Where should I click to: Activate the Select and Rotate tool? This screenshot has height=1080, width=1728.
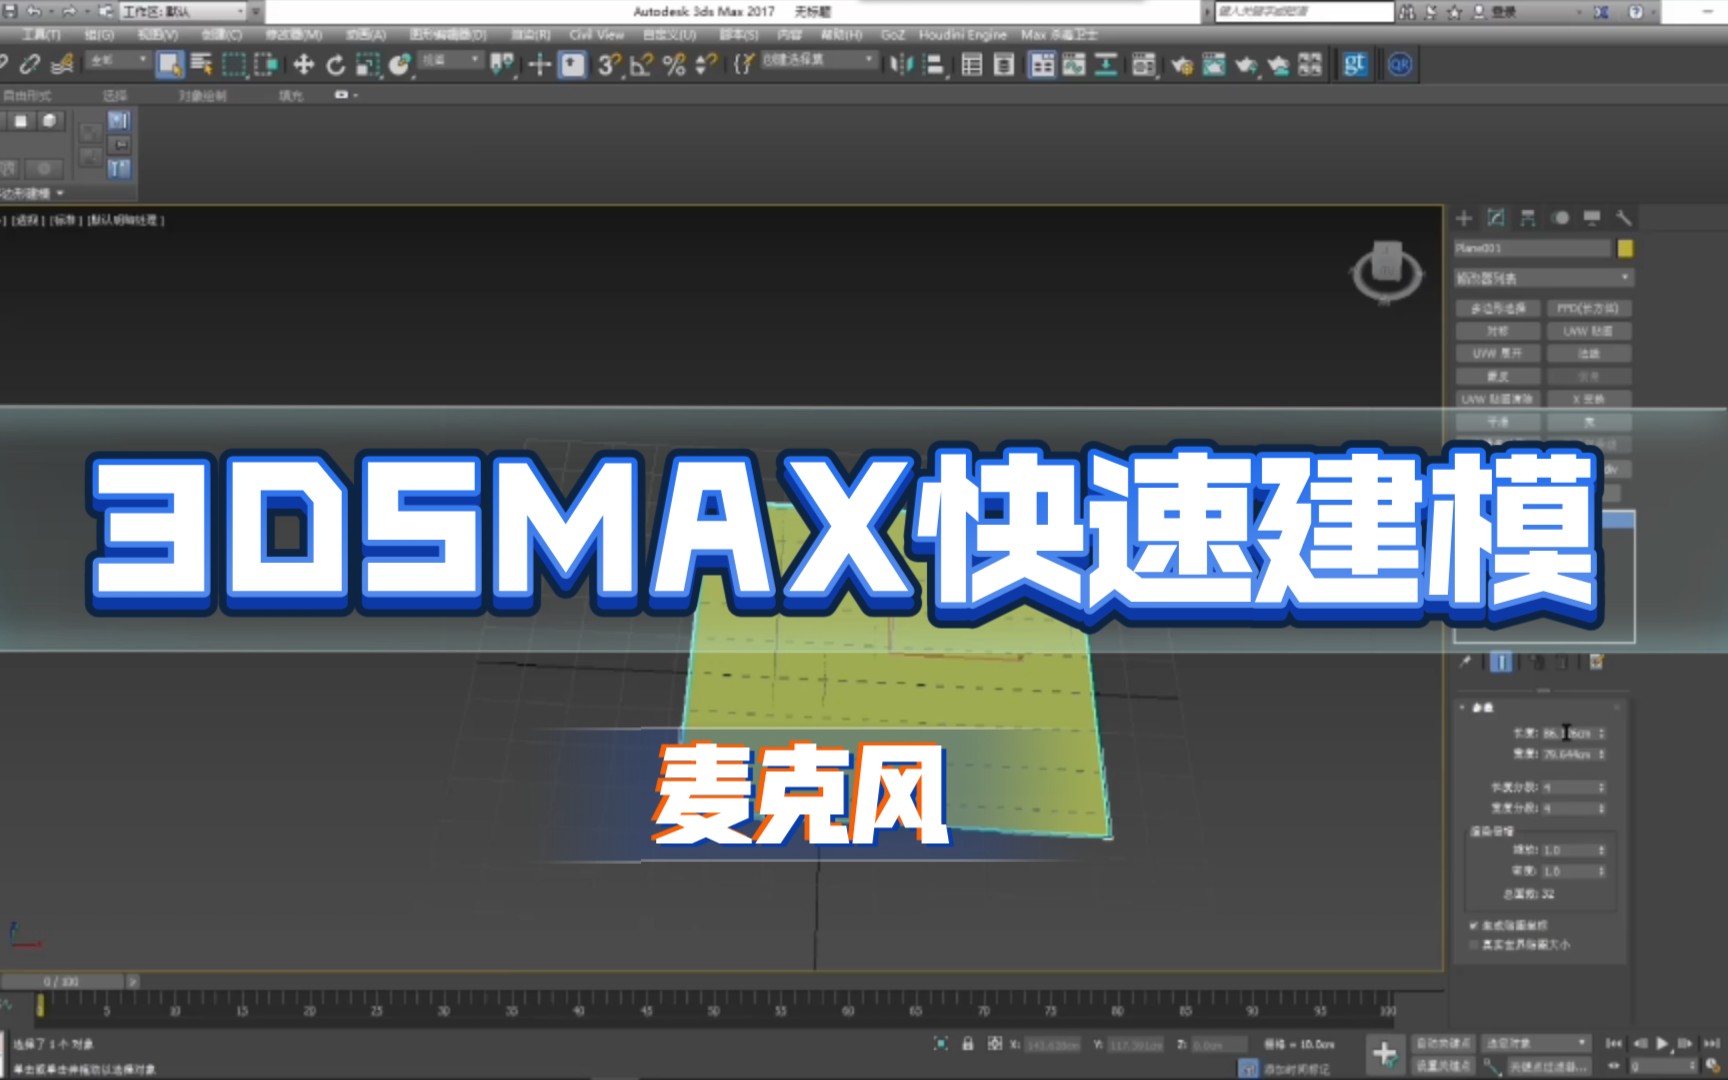click(336, 65)
